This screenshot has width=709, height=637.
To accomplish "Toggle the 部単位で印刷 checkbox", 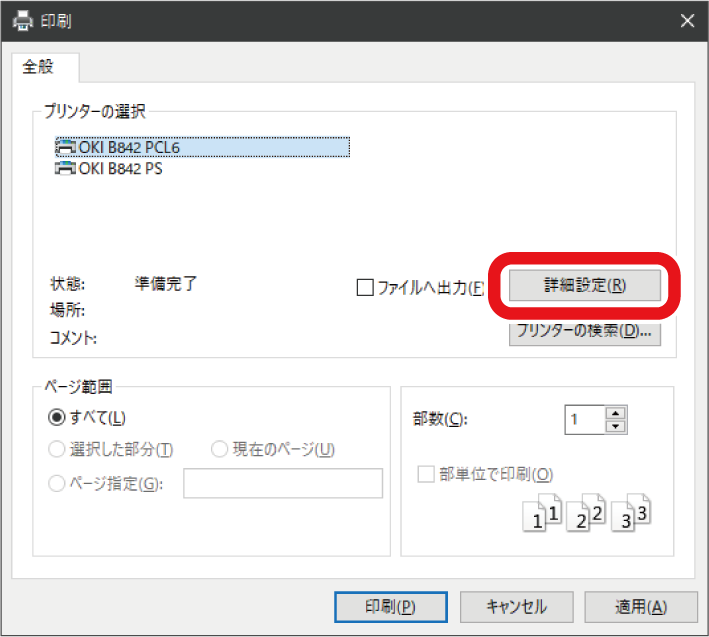I will pos(426,474).
